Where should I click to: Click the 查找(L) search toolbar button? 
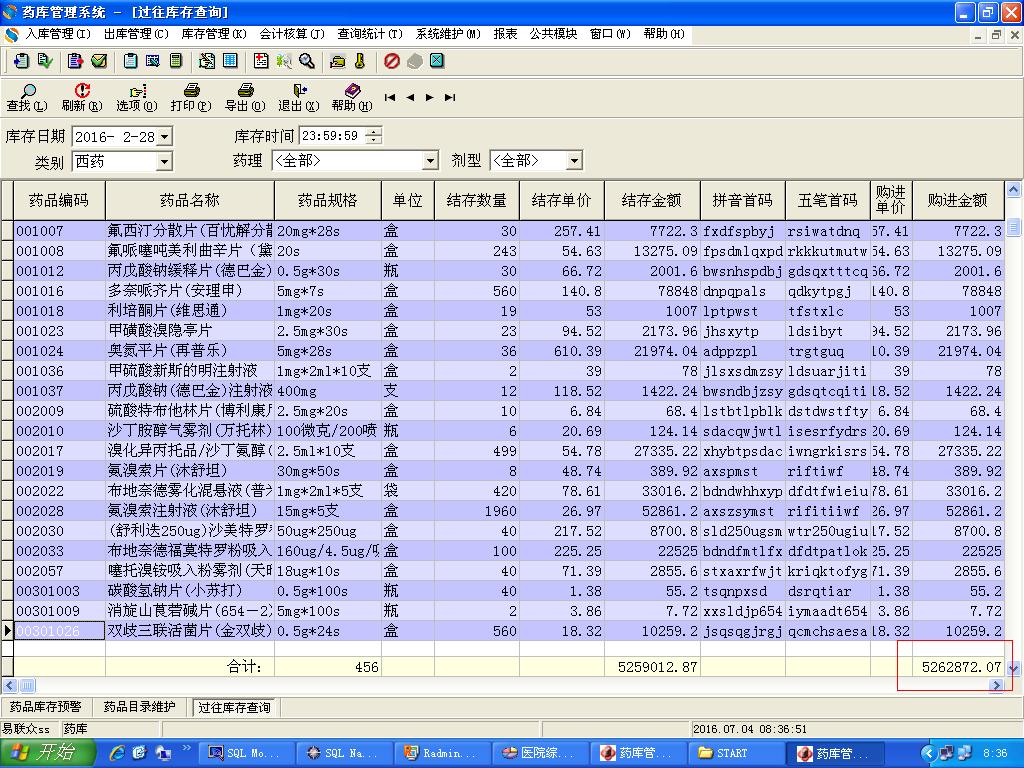(27, 97)
